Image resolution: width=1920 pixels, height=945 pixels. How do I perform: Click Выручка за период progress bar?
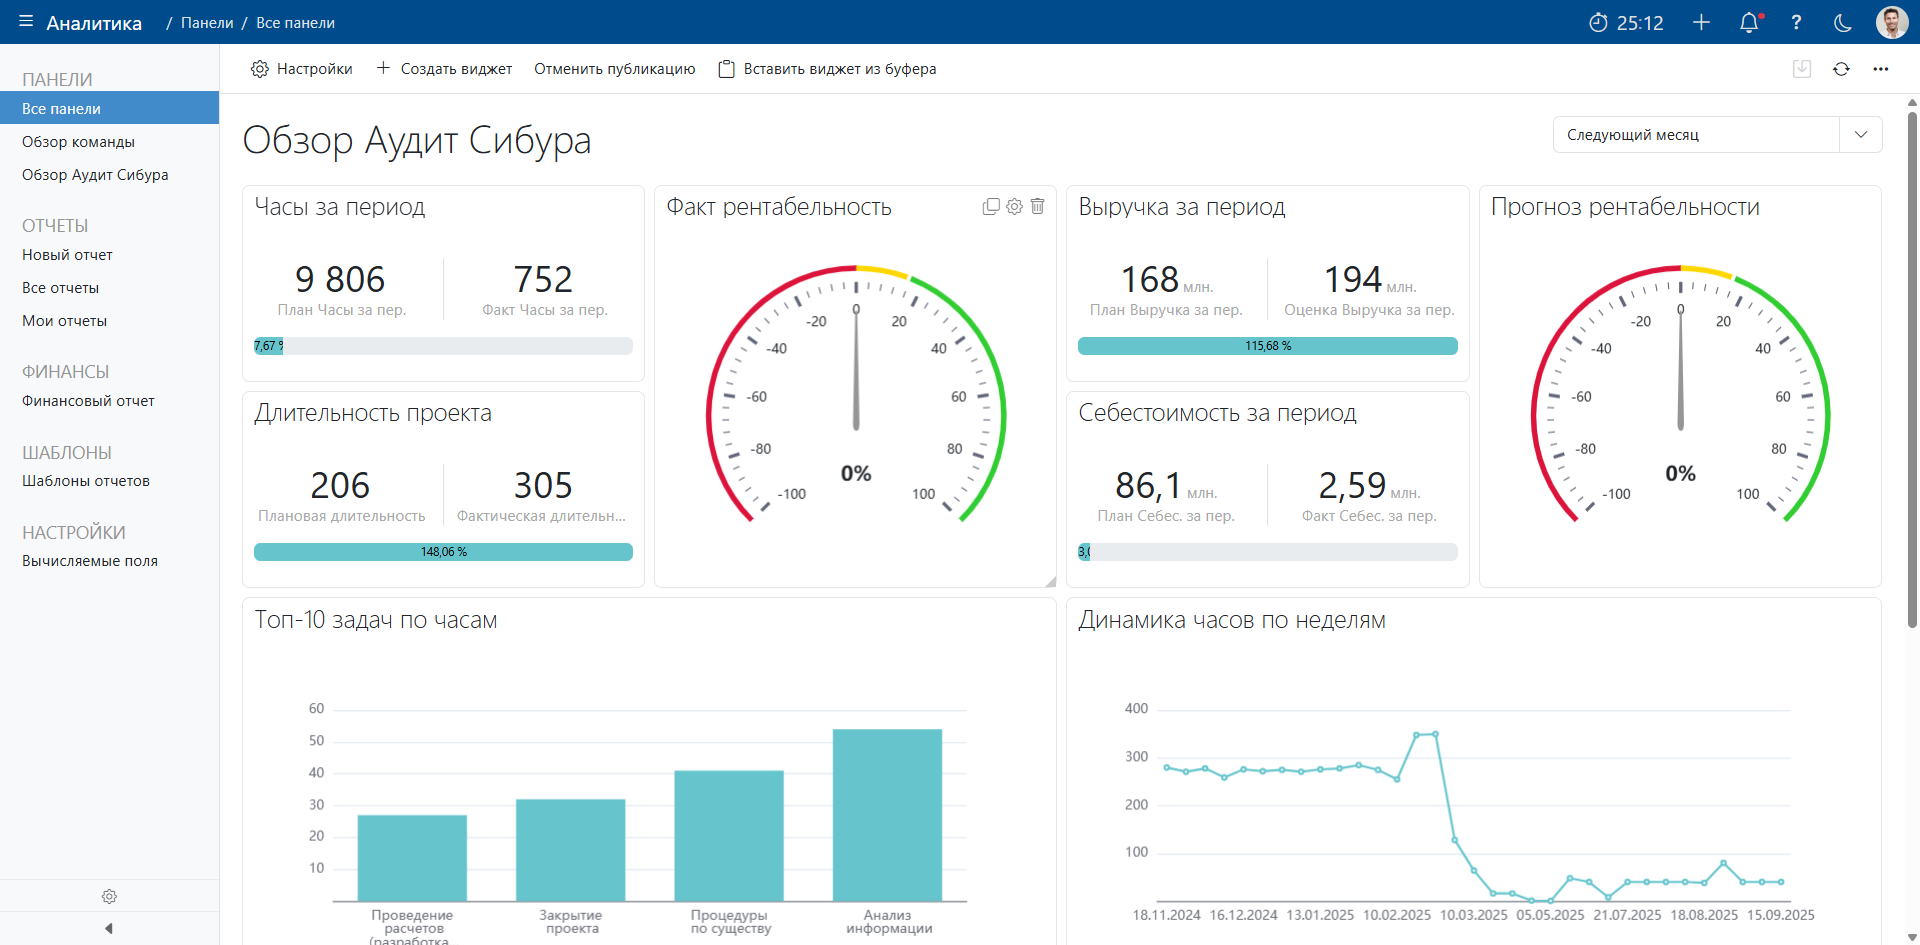1267,346
